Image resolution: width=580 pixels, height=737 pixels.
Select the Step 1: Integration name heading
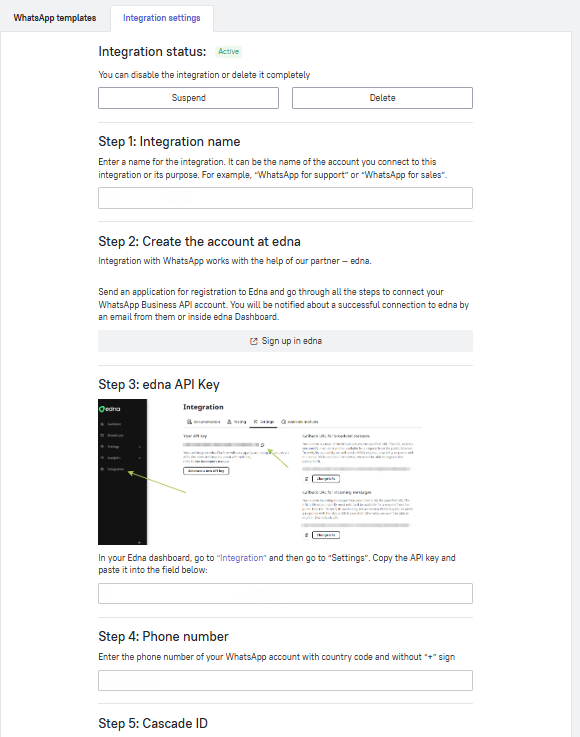click(169, 141)
